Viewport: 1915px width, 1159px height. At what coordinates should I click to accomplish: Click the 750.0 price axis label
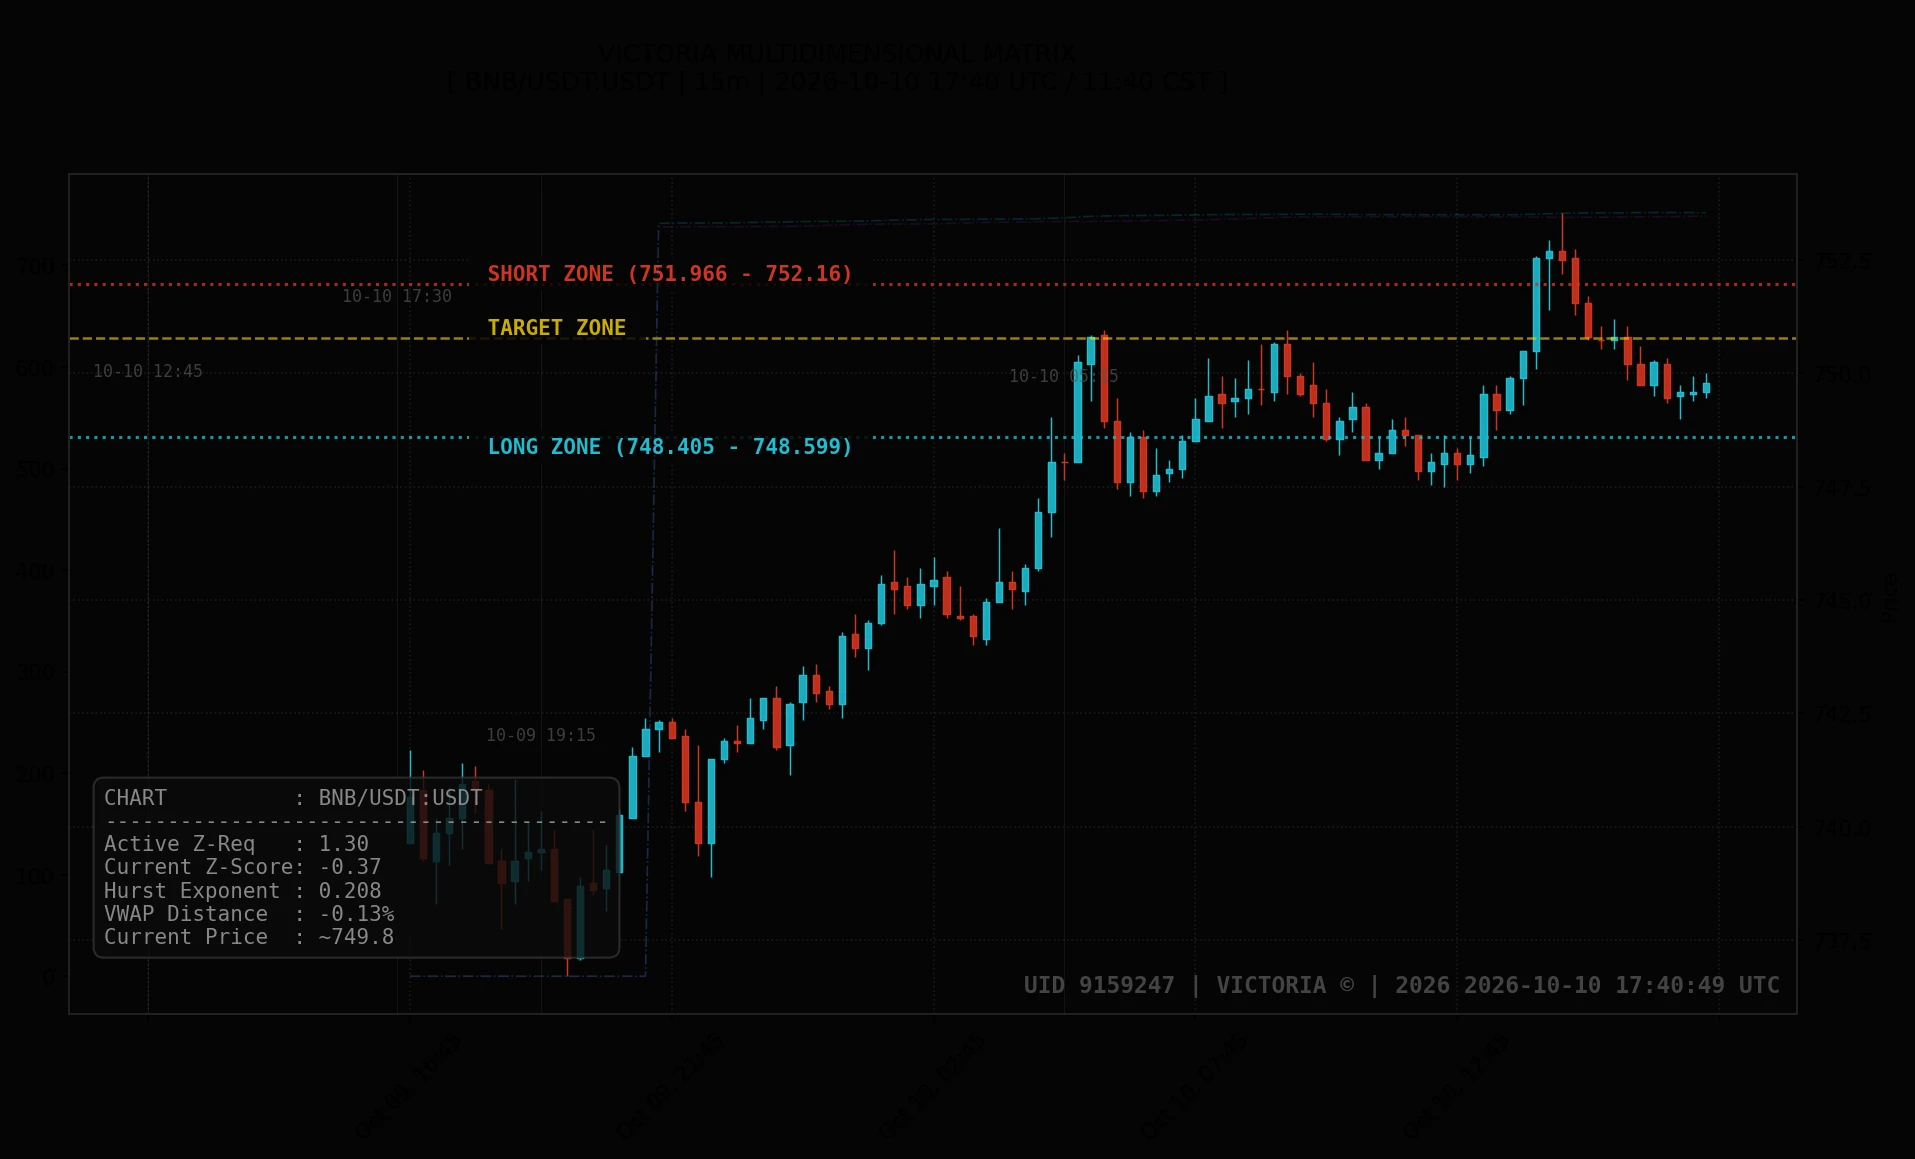point(1843,374)
